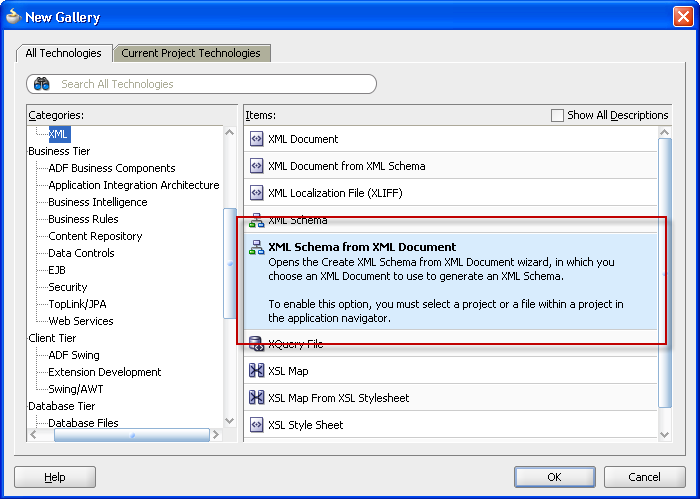Switch to Current Project Technologies tab
The height and width of the screenshot is (499, 700).
(x=191, y=53)
